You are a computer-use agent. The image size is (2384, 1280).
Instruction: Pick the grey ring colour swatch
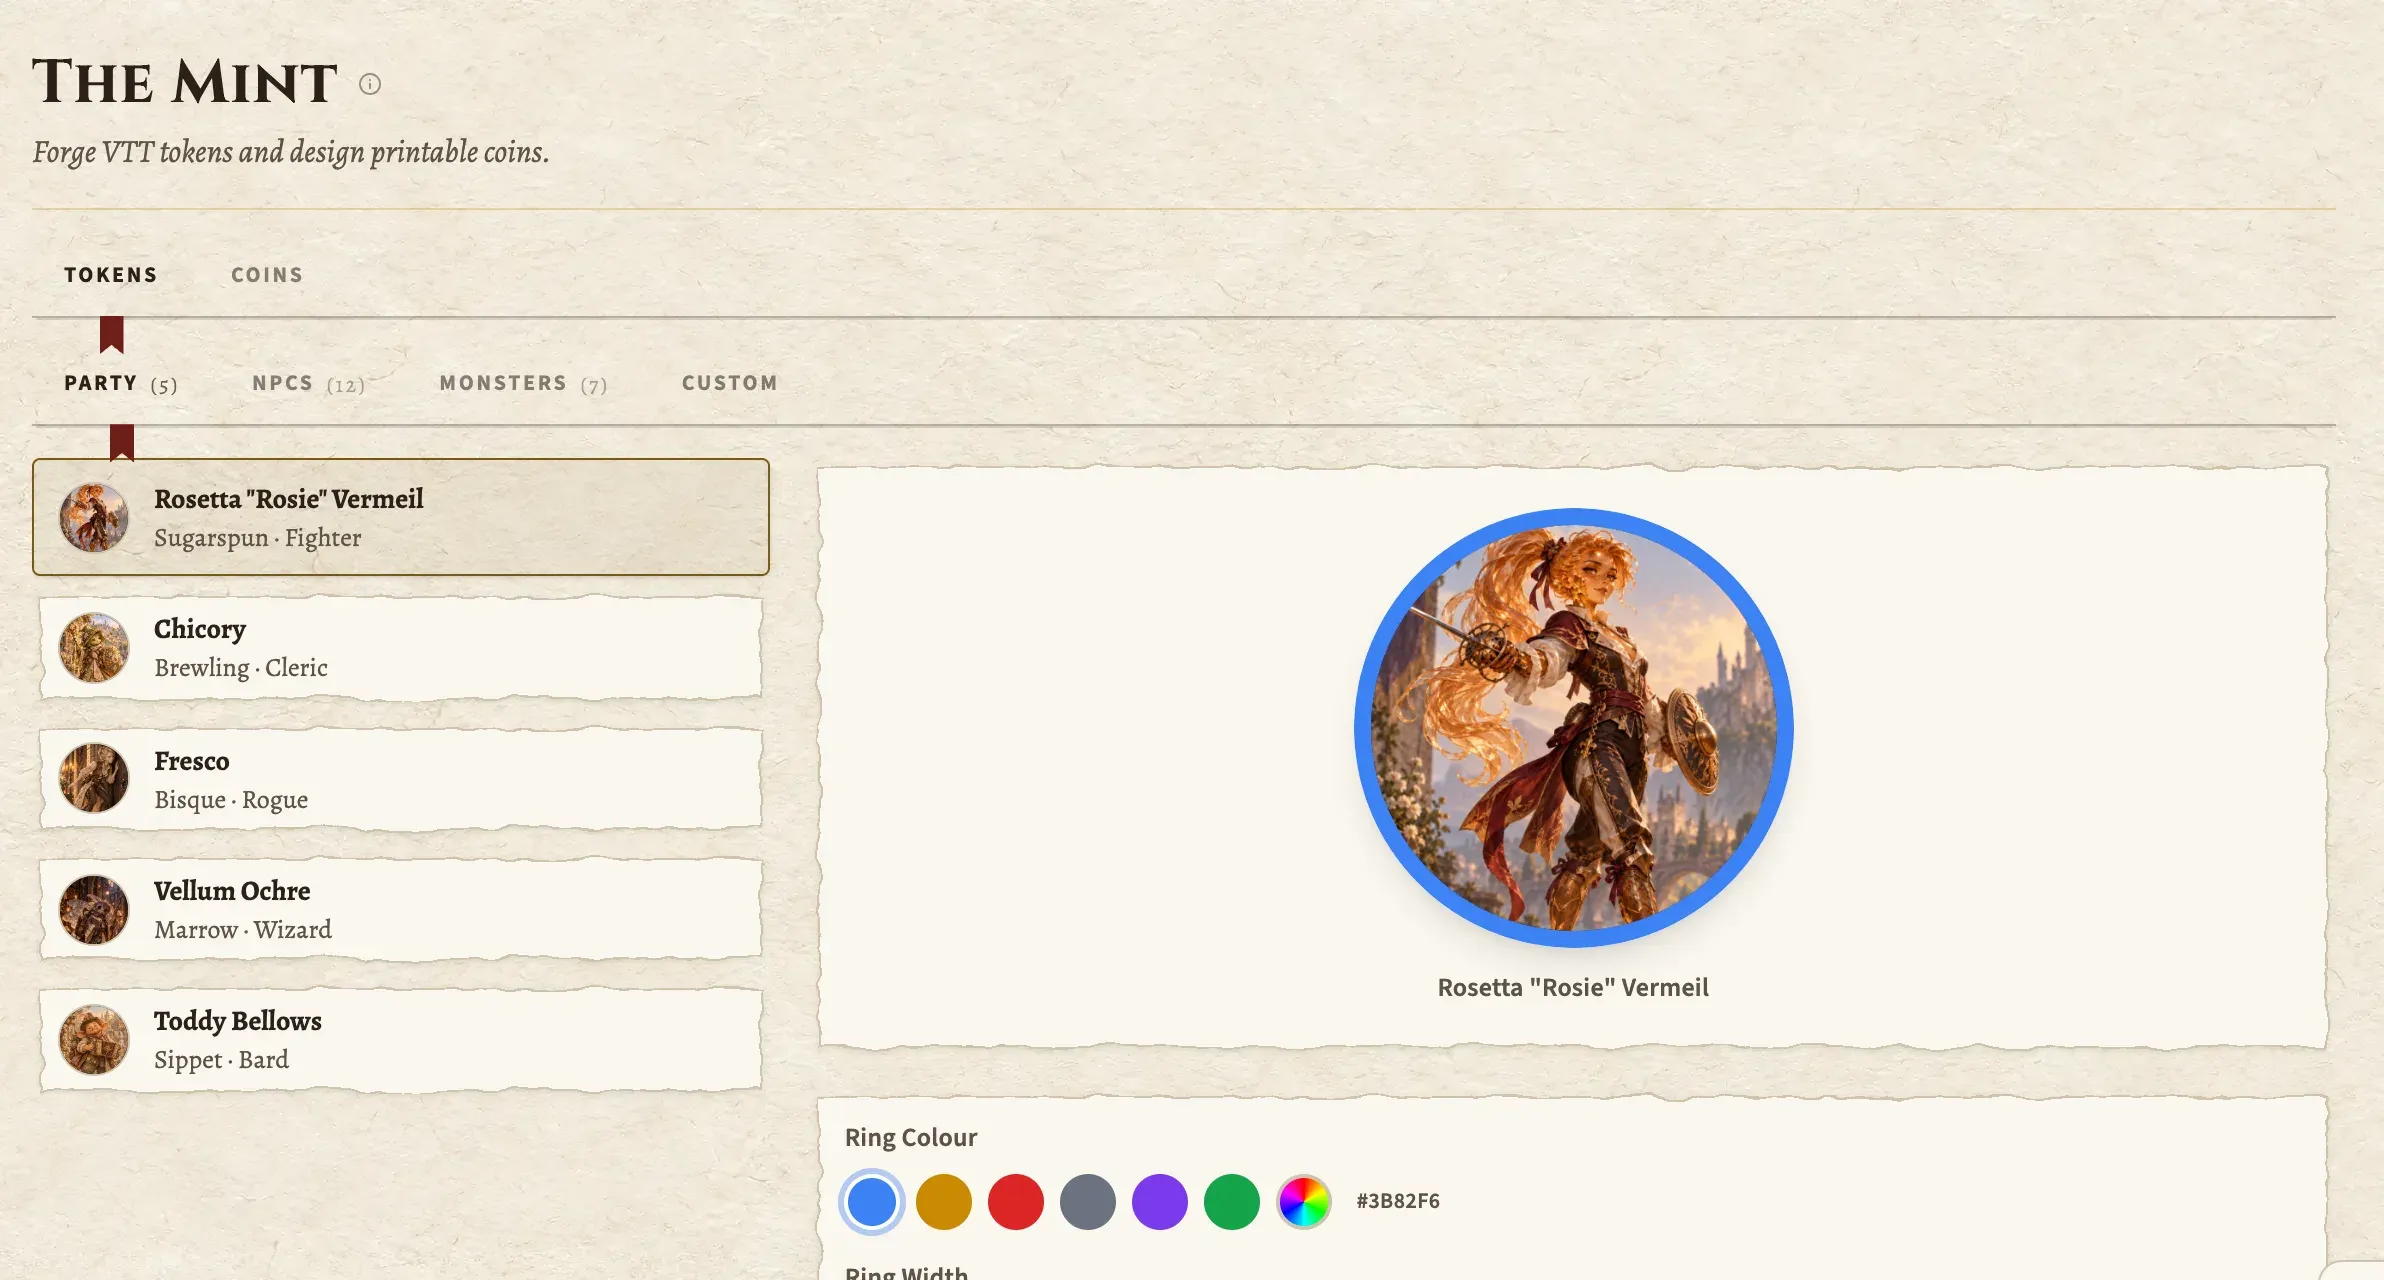coord(1088,1202)
